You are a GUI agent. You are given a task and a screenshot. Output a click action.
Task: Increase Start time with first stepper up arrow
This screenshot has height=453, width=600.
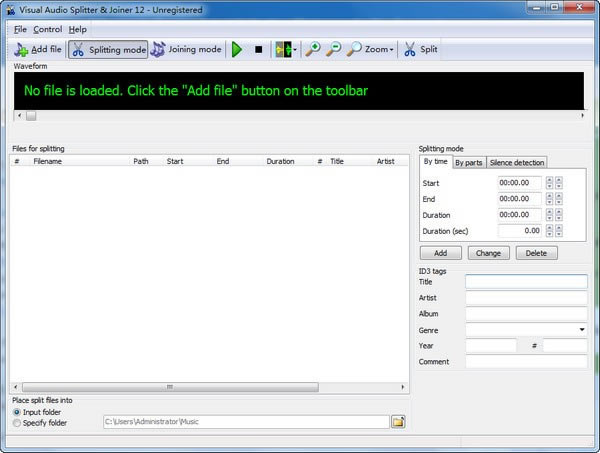[549, 180]
